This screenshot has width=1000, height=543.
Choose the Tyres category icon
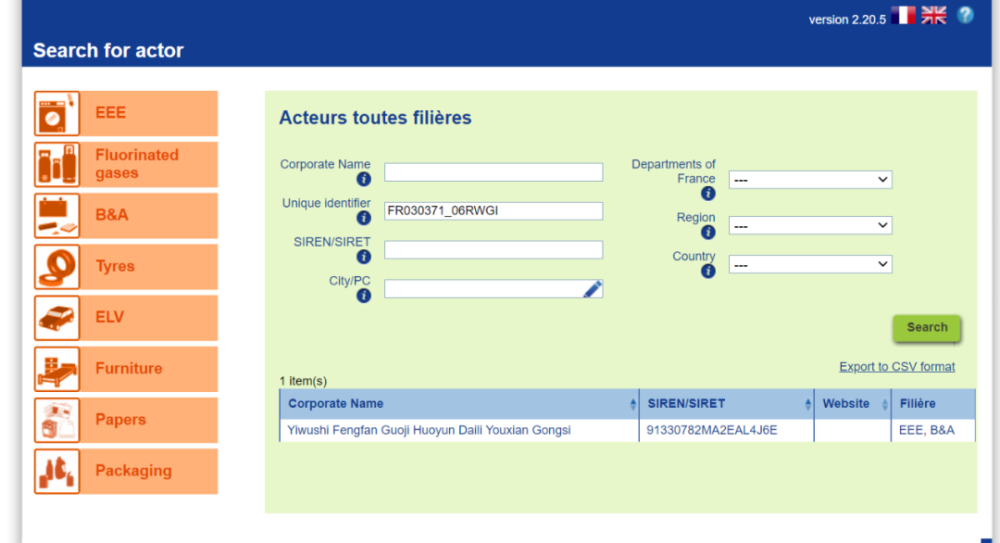57,266
